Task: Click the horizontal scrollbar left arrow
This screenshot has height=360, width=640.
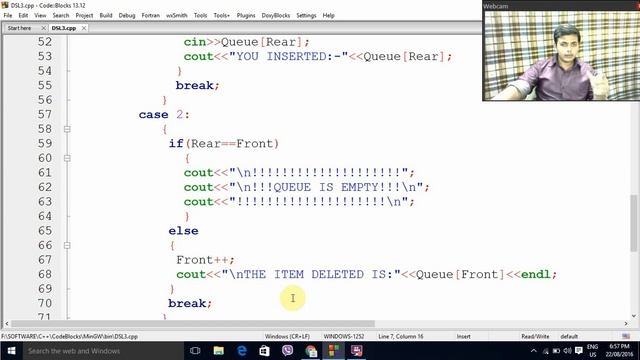Action: click(x=7, y=324)
